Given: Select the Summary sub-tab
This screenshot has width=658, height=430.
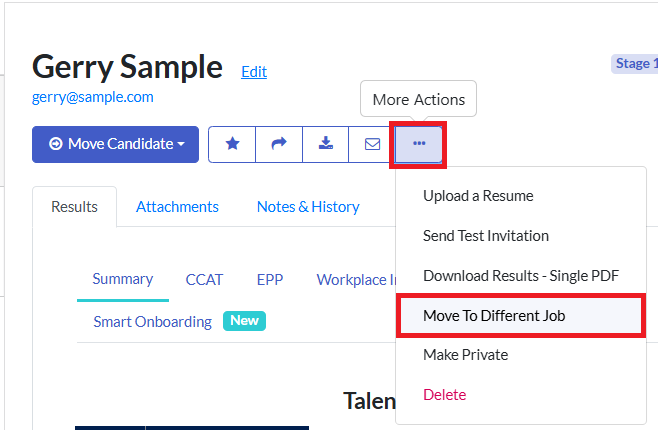Looking at the screenshot, I should pyautogui.click(x=123, y=279).
